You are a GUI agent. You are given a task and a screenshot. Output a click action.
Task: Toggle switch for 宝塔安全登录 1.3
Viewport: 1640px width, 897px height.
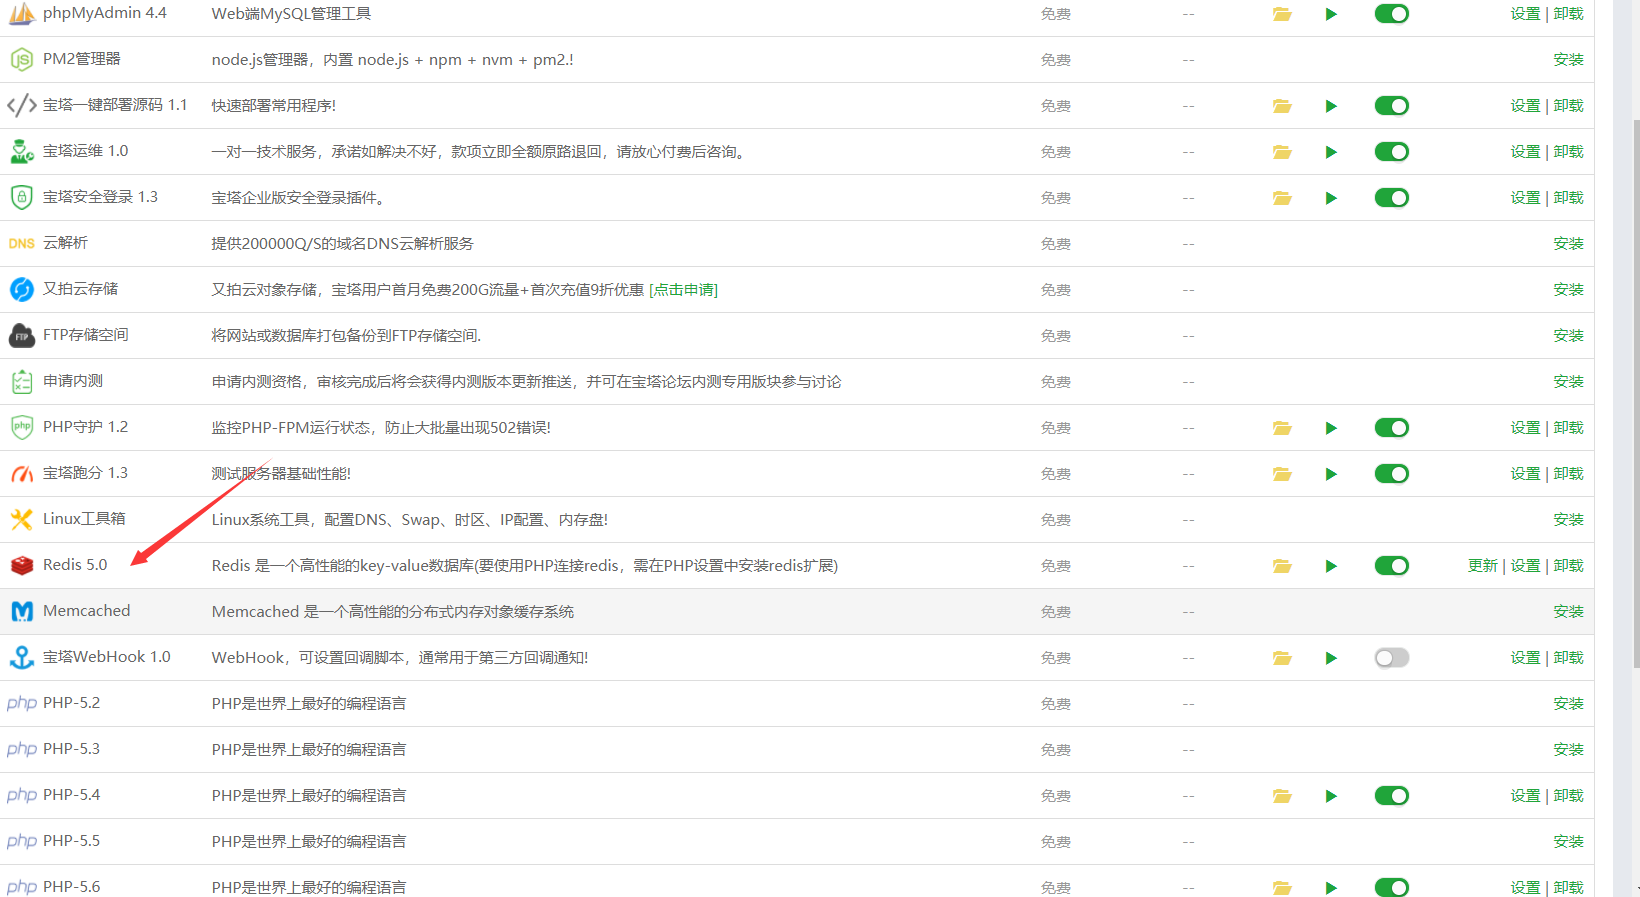point(1392,198)
